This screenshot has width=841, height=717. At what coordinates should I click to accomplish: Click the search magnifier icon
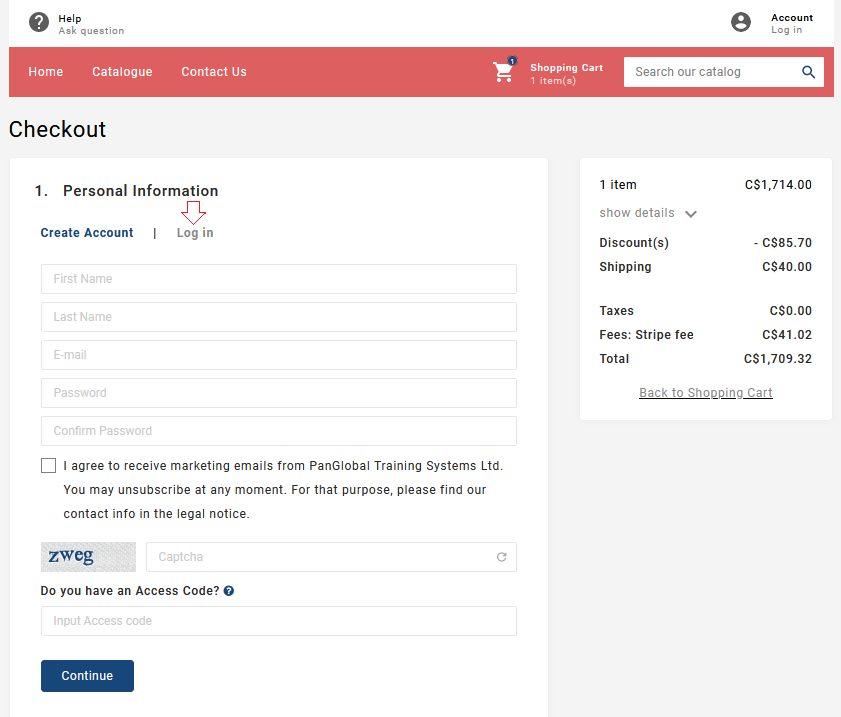point(808,72)
